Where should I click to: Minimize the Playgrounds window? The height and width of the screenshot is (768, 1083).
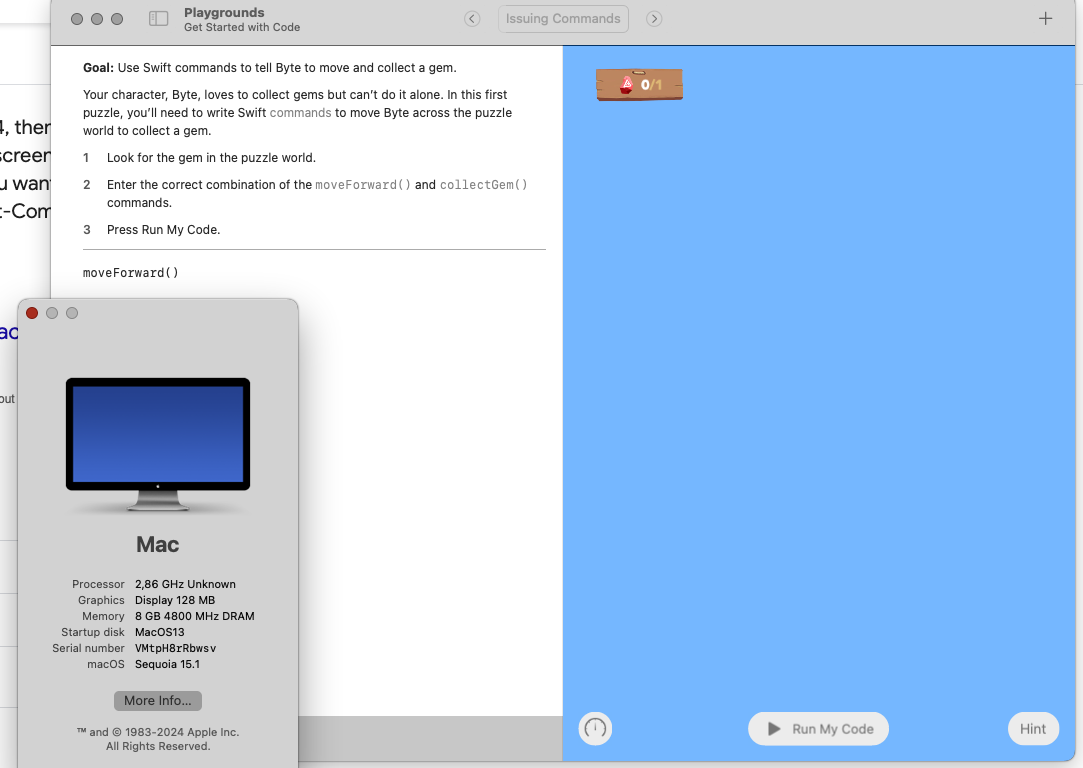[x=97, y=19]
